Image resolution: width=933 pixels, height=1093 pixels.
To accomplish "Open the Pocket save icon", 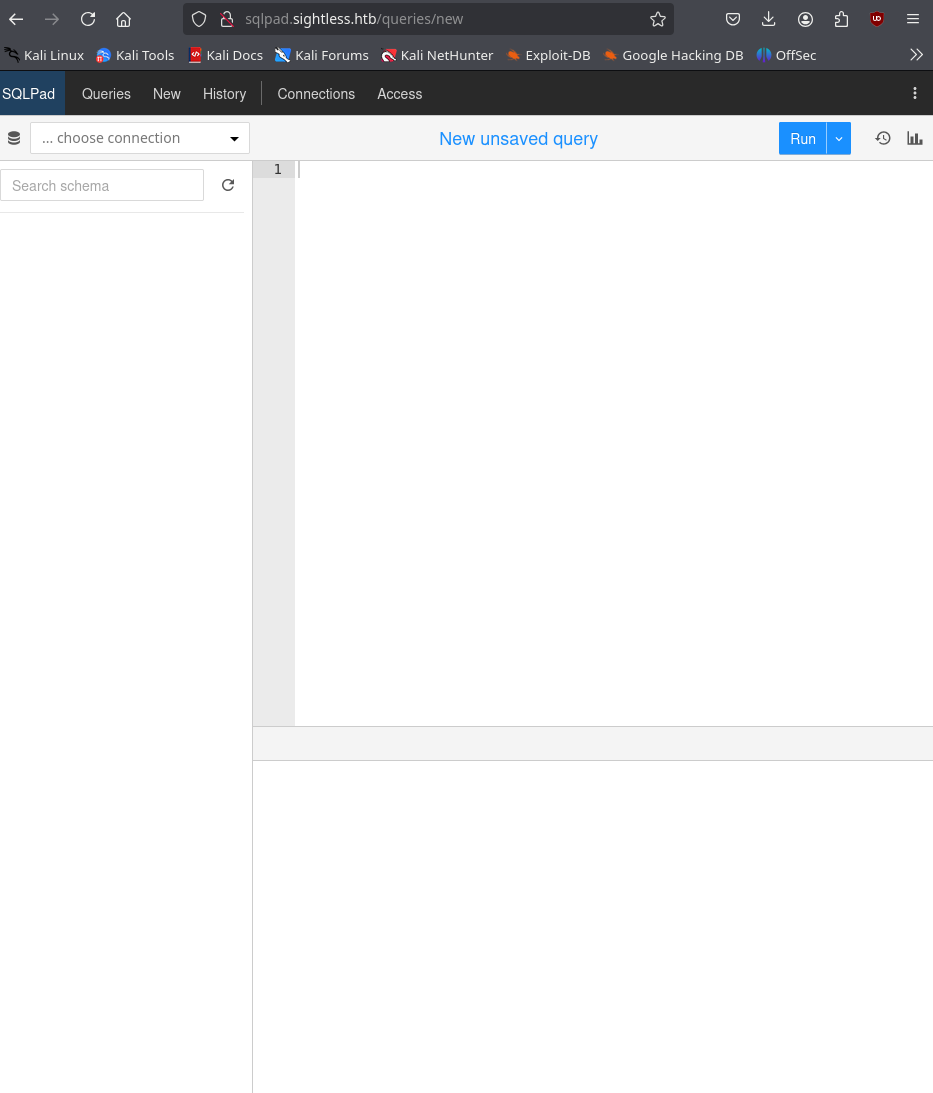I will tap(733, 20).
